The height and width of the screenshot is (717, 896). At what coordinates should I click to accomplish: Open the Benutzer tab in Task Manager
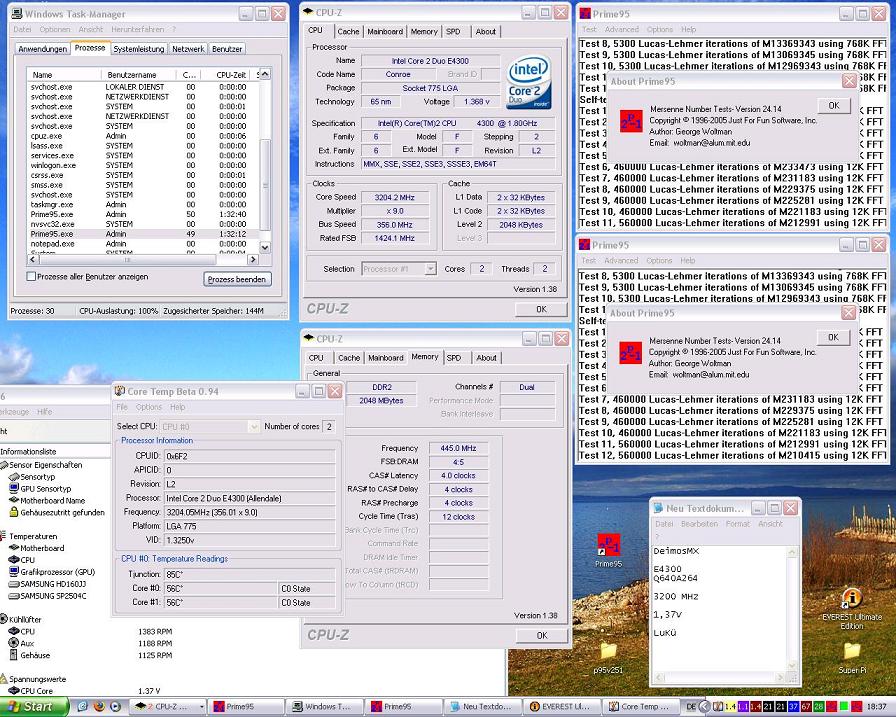[227, 49]
